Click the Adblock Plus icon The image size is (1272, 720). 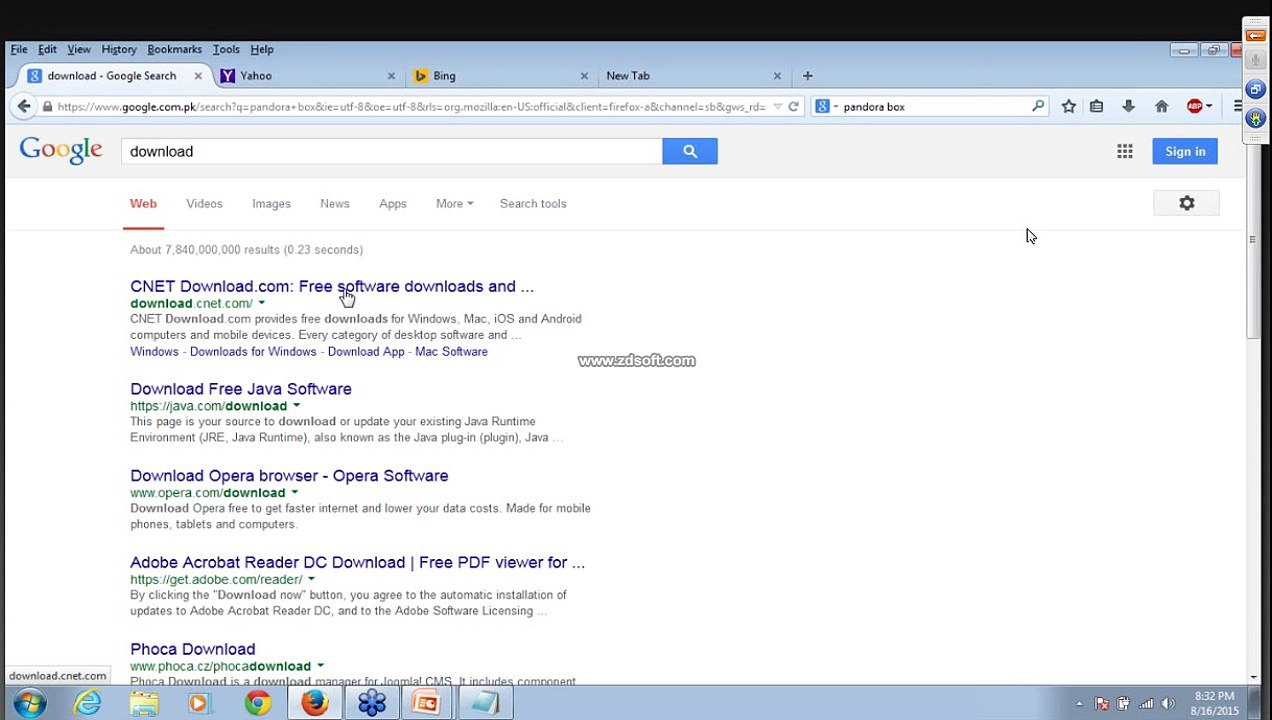[x=1195, y=106]
